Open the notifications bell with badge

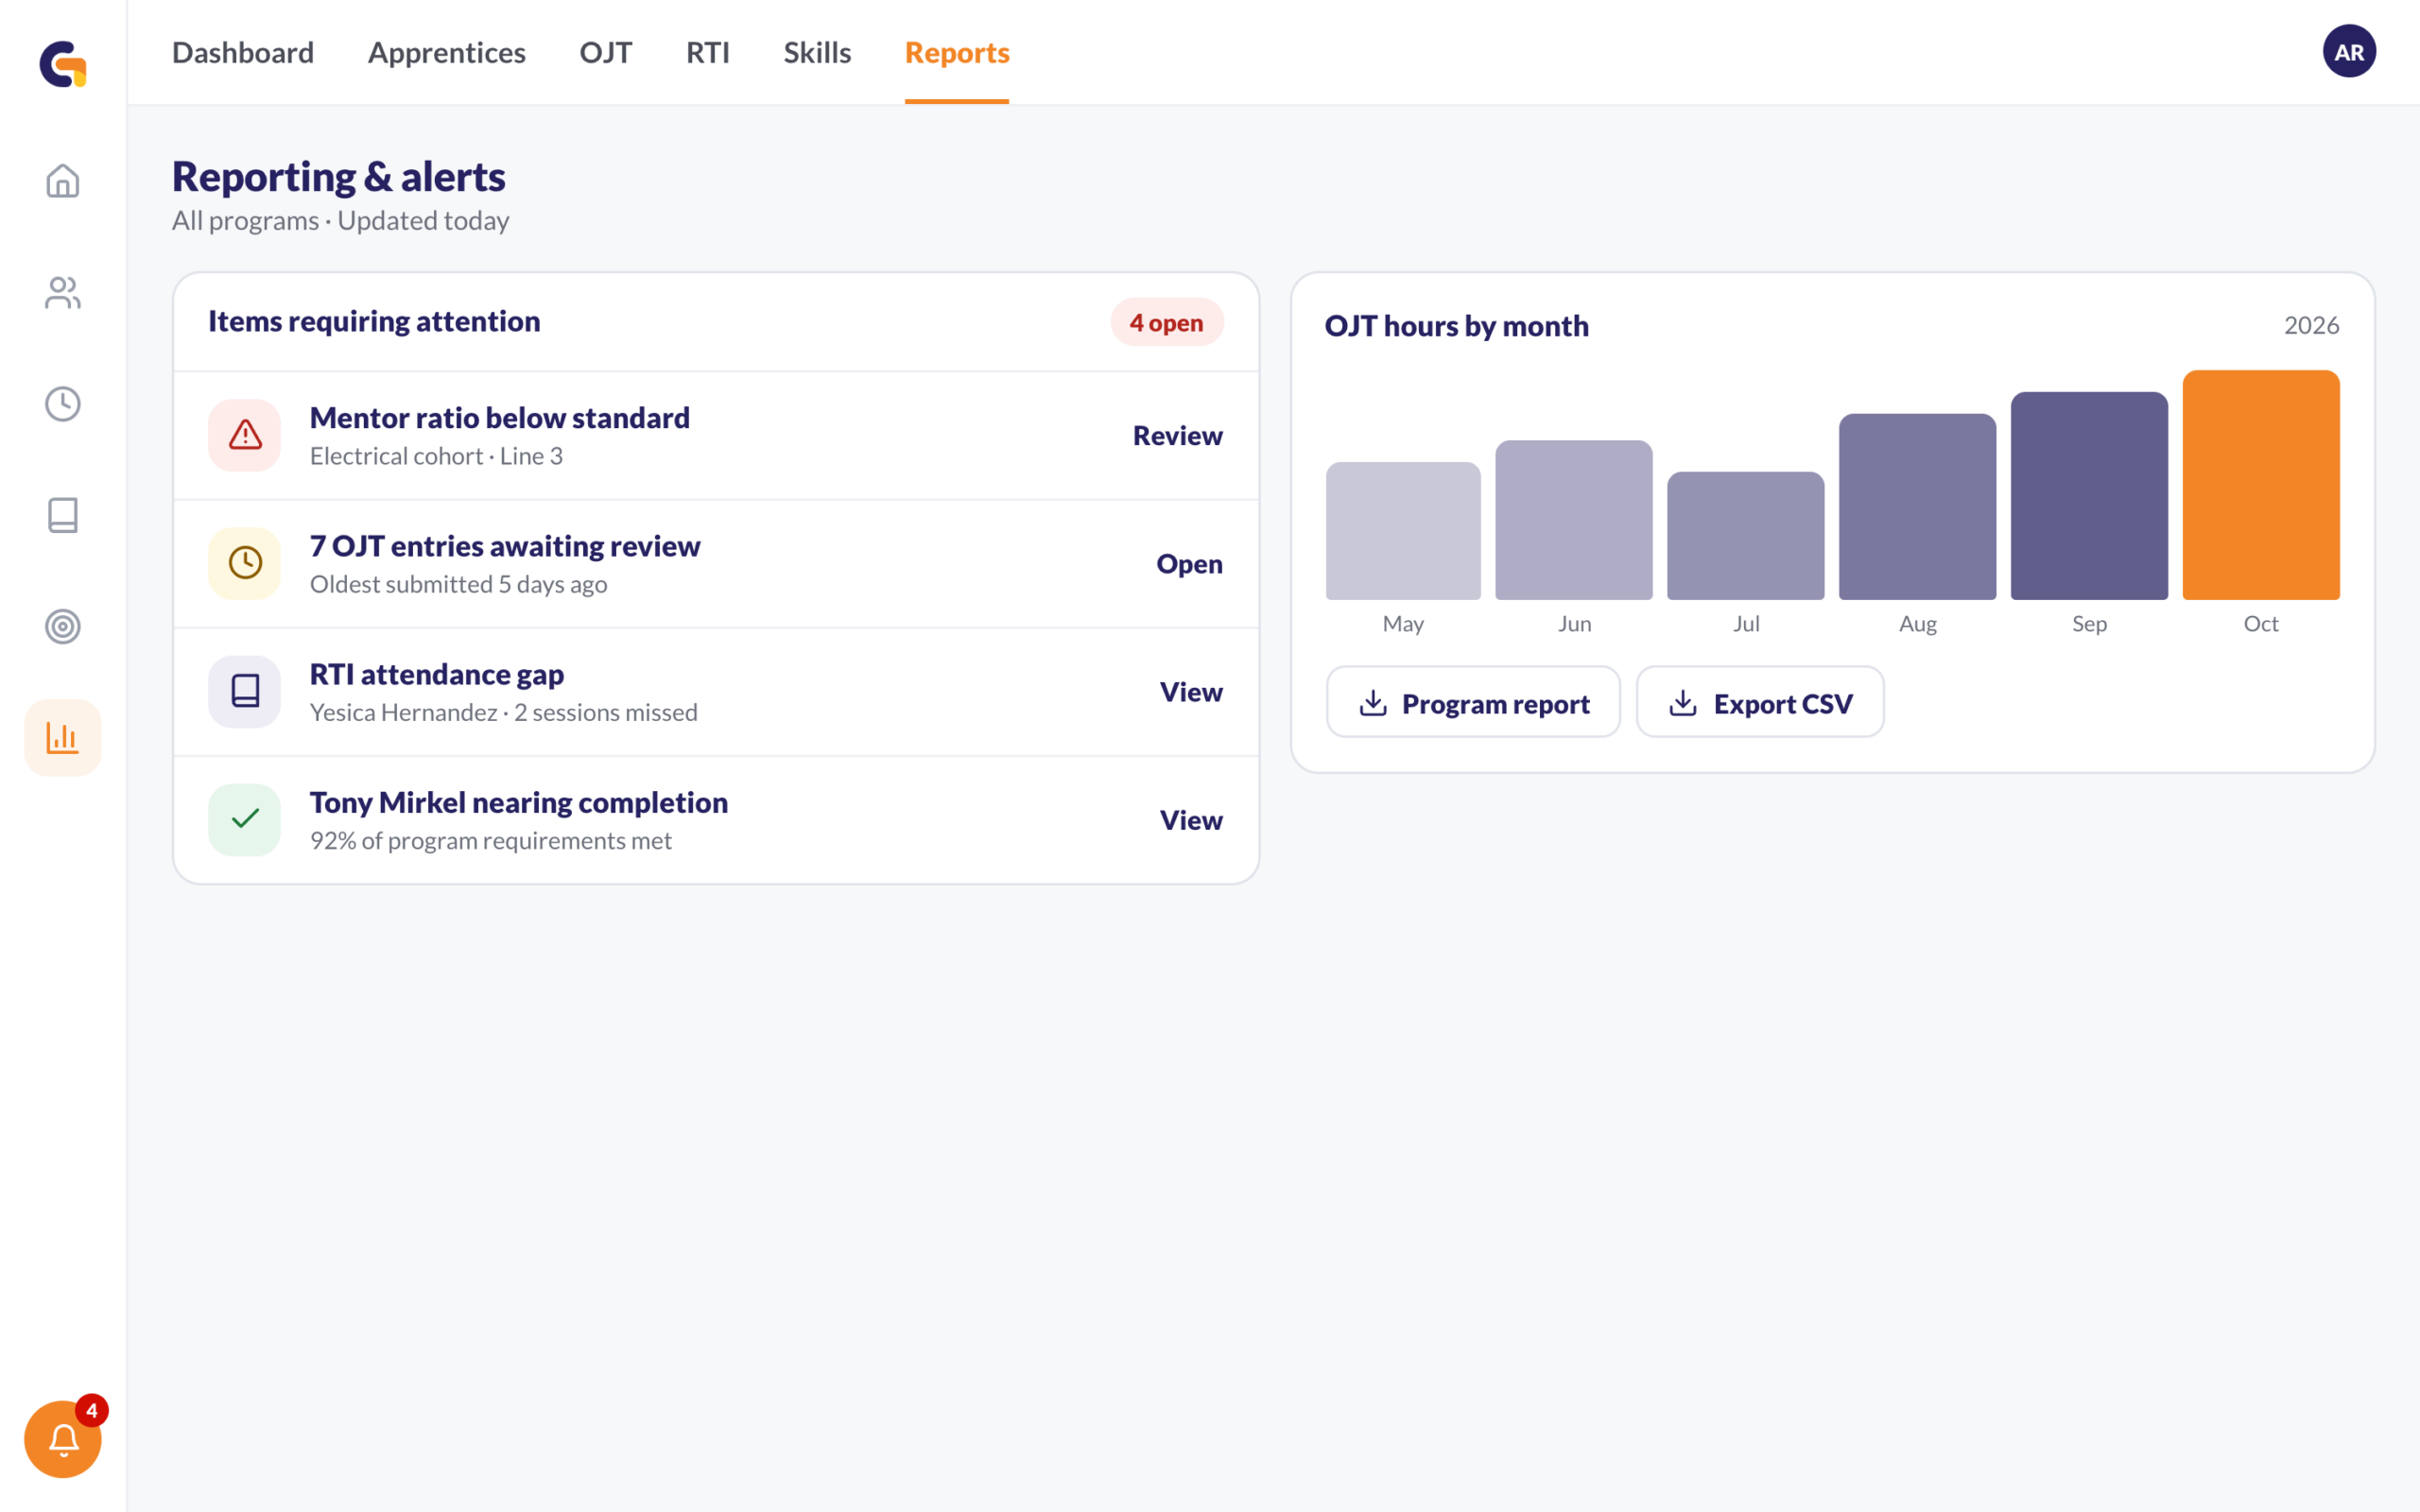pyautogui.click(x=63, y=1439)
